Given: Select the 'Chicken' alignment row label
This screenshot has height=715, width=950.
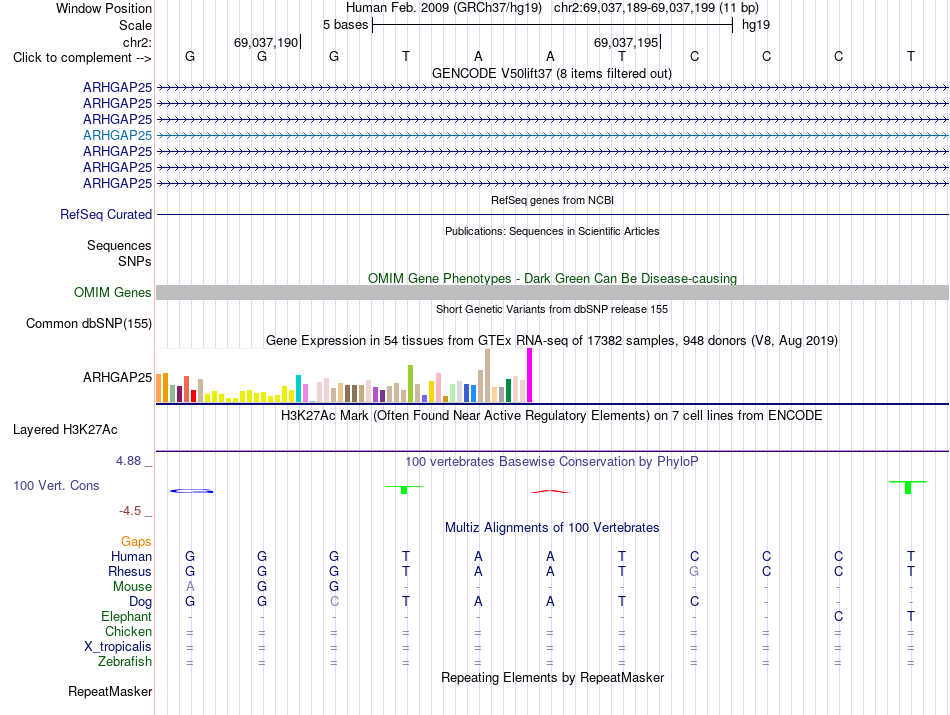Looking at the screenshot, I should 128,631.
